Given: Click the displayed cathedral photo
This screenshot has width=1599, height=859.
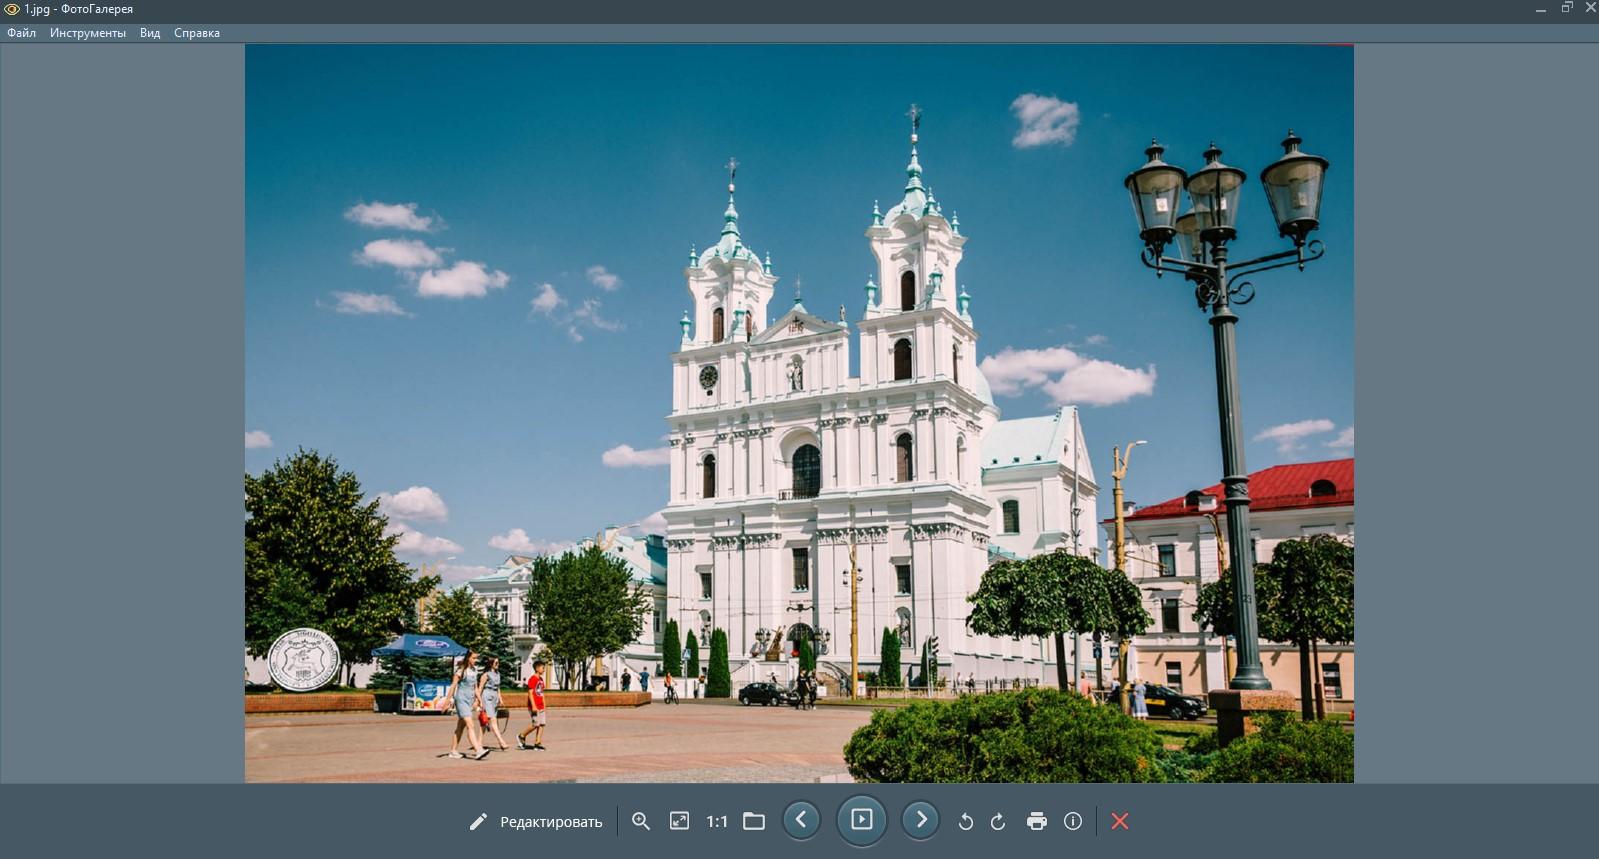Looking at the screenshot, I should pos(799,413).
